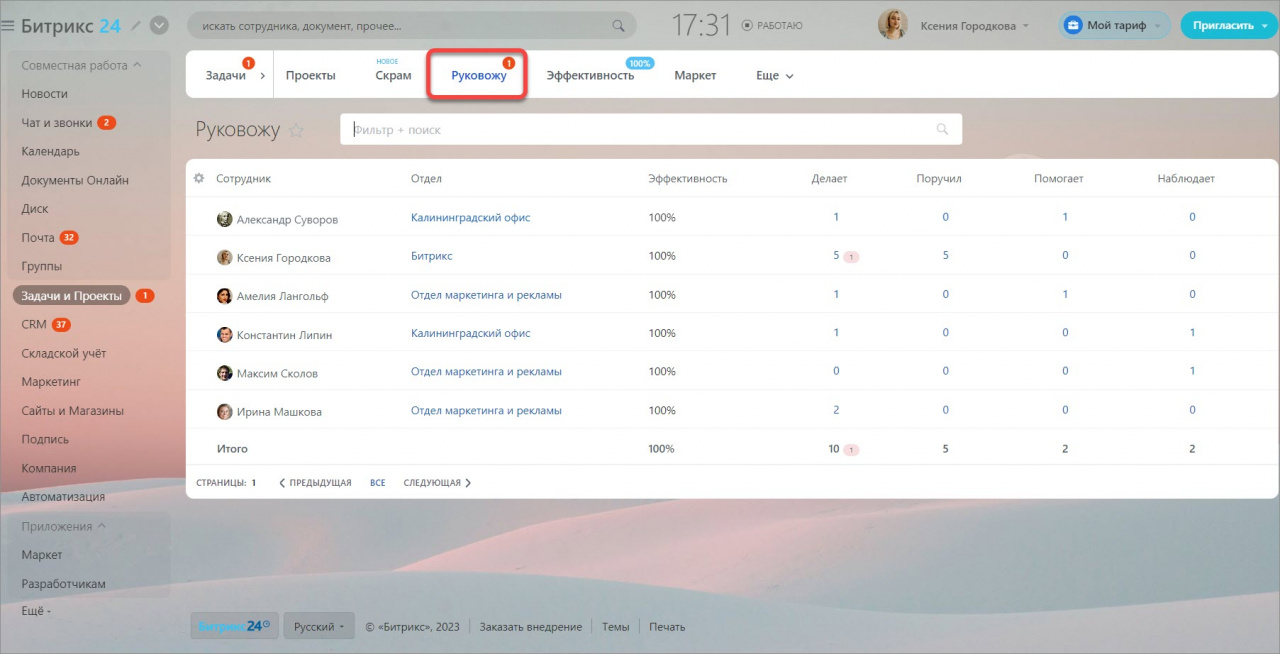Click the round chevron button near logo
This screenshot has width=1280, height=654.
[159, 25]
